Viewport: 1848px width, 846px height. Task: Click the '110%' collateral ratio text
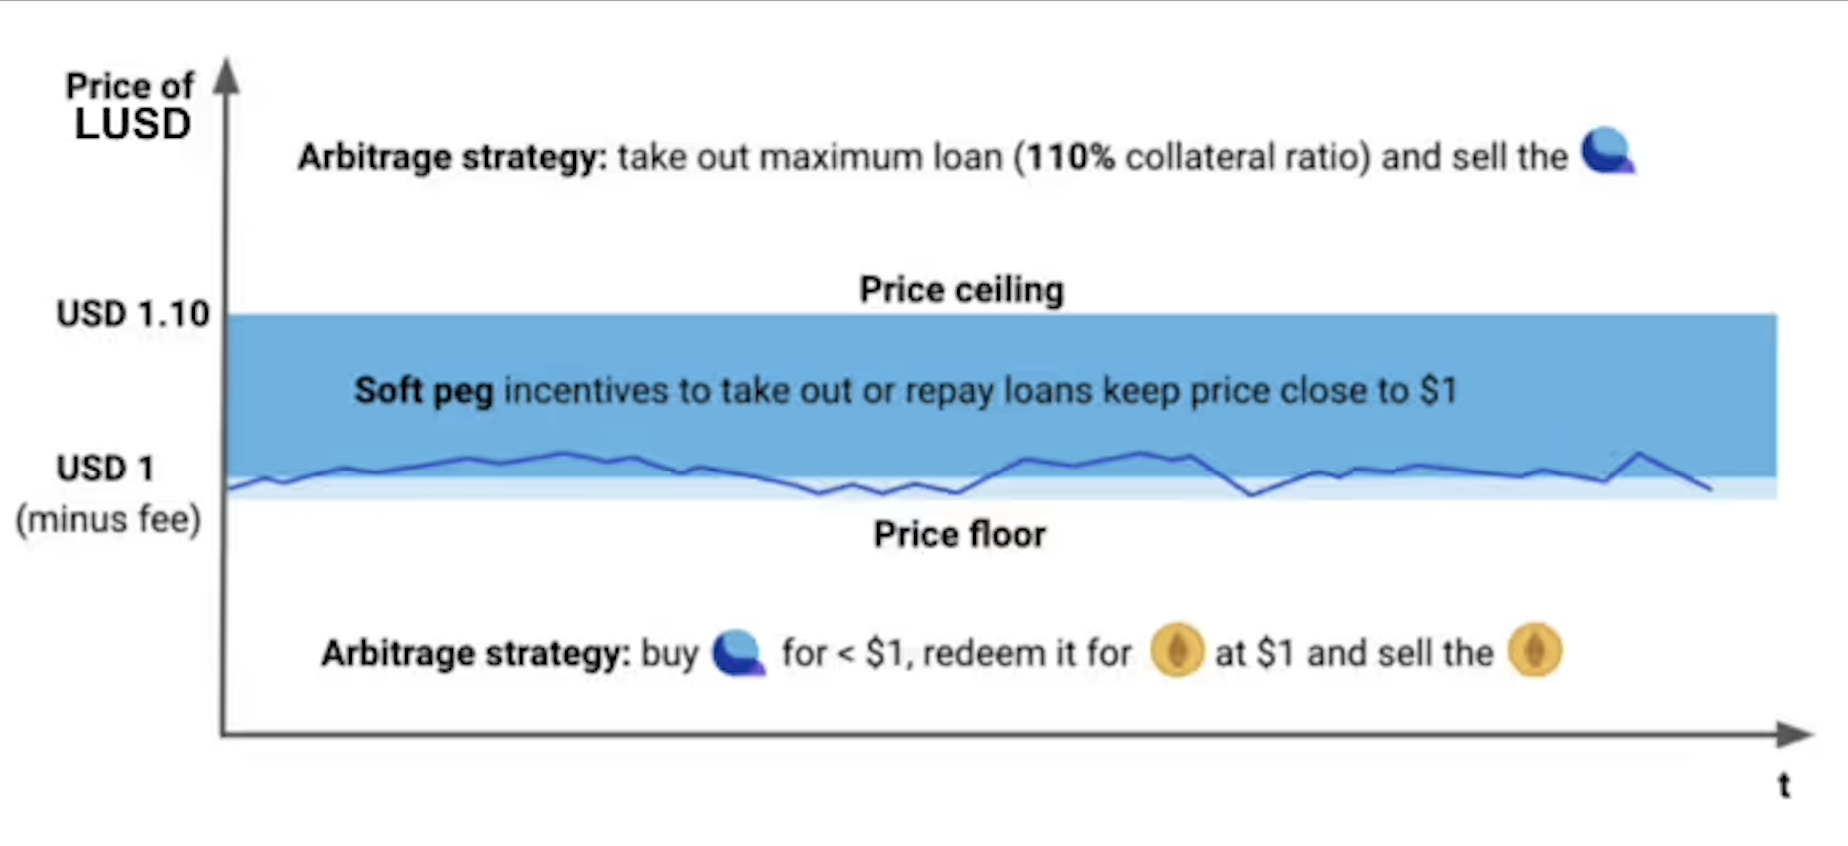coord(1070,157)
